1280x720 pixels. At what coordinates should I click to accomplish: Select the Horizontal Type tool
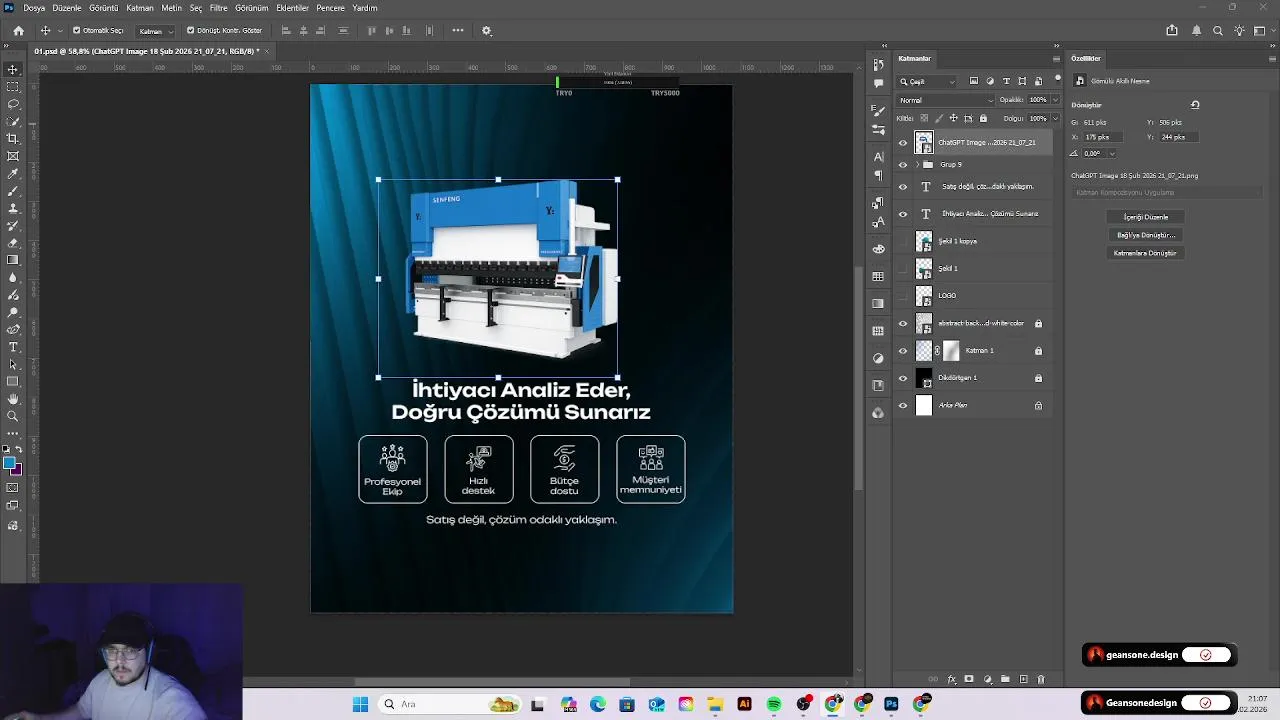tap(13, 347)
